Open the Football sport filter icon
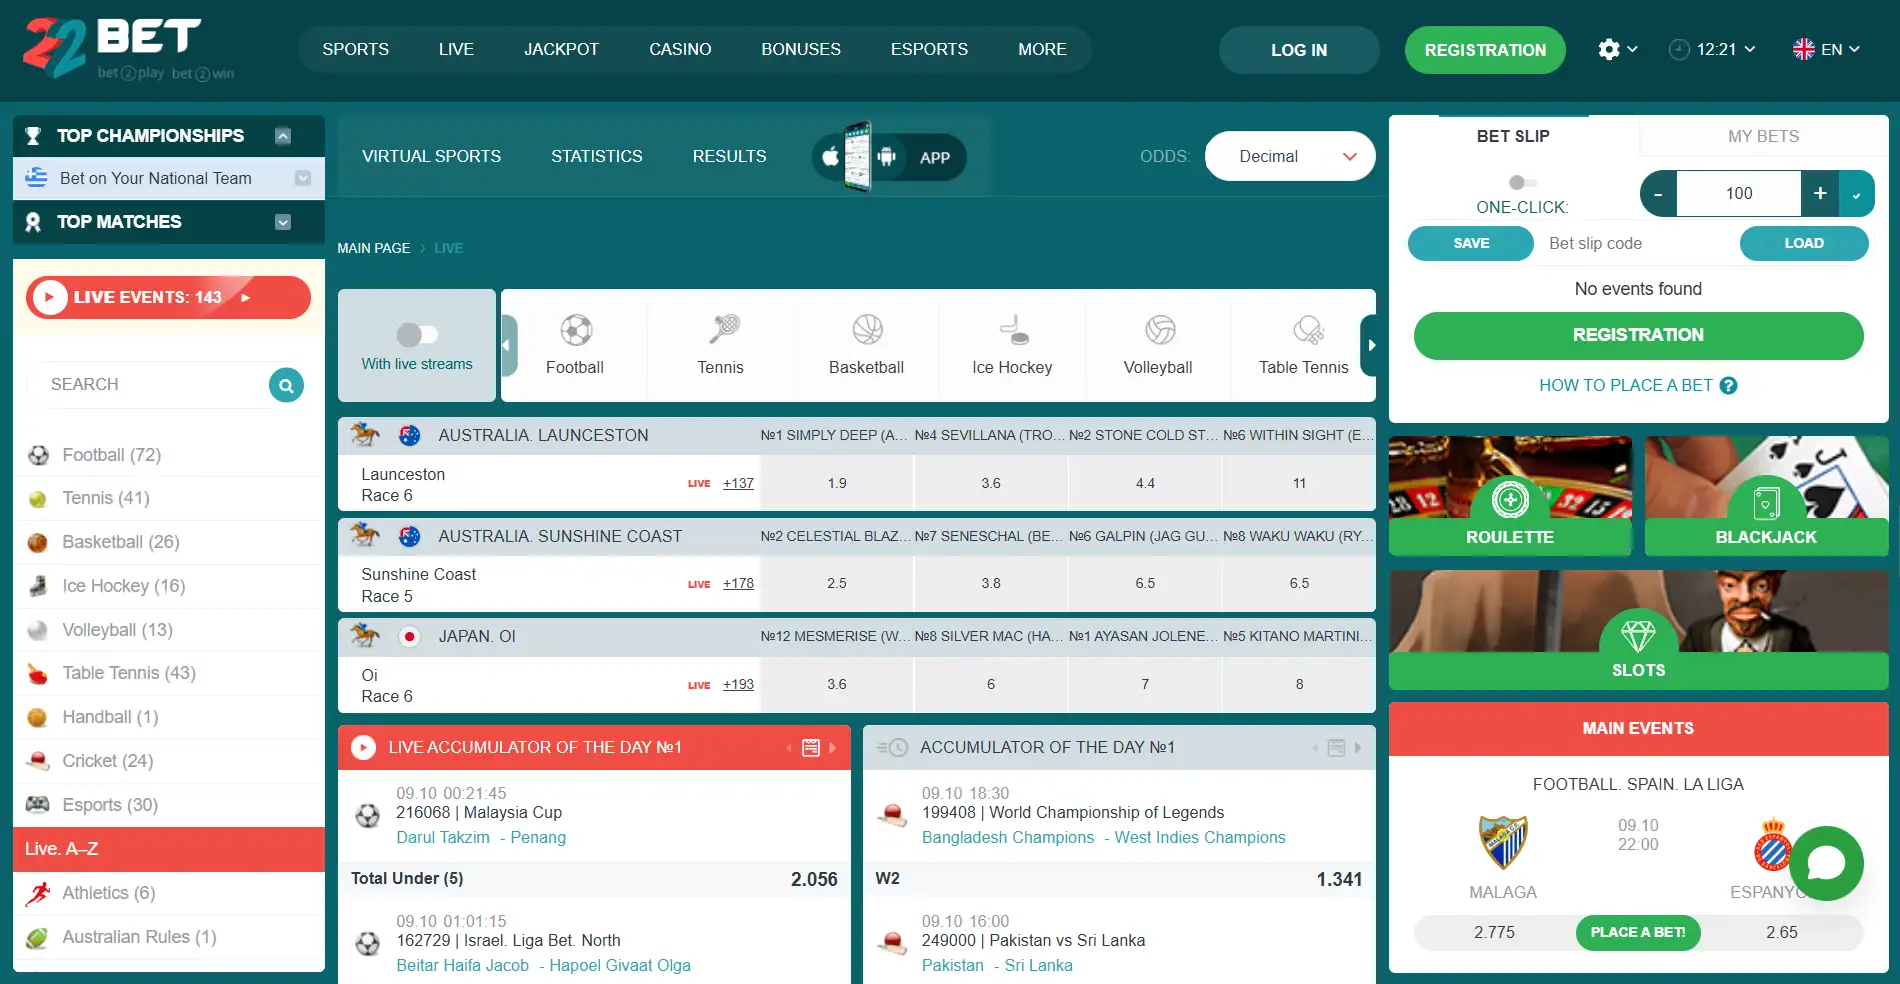 [576, 330]
